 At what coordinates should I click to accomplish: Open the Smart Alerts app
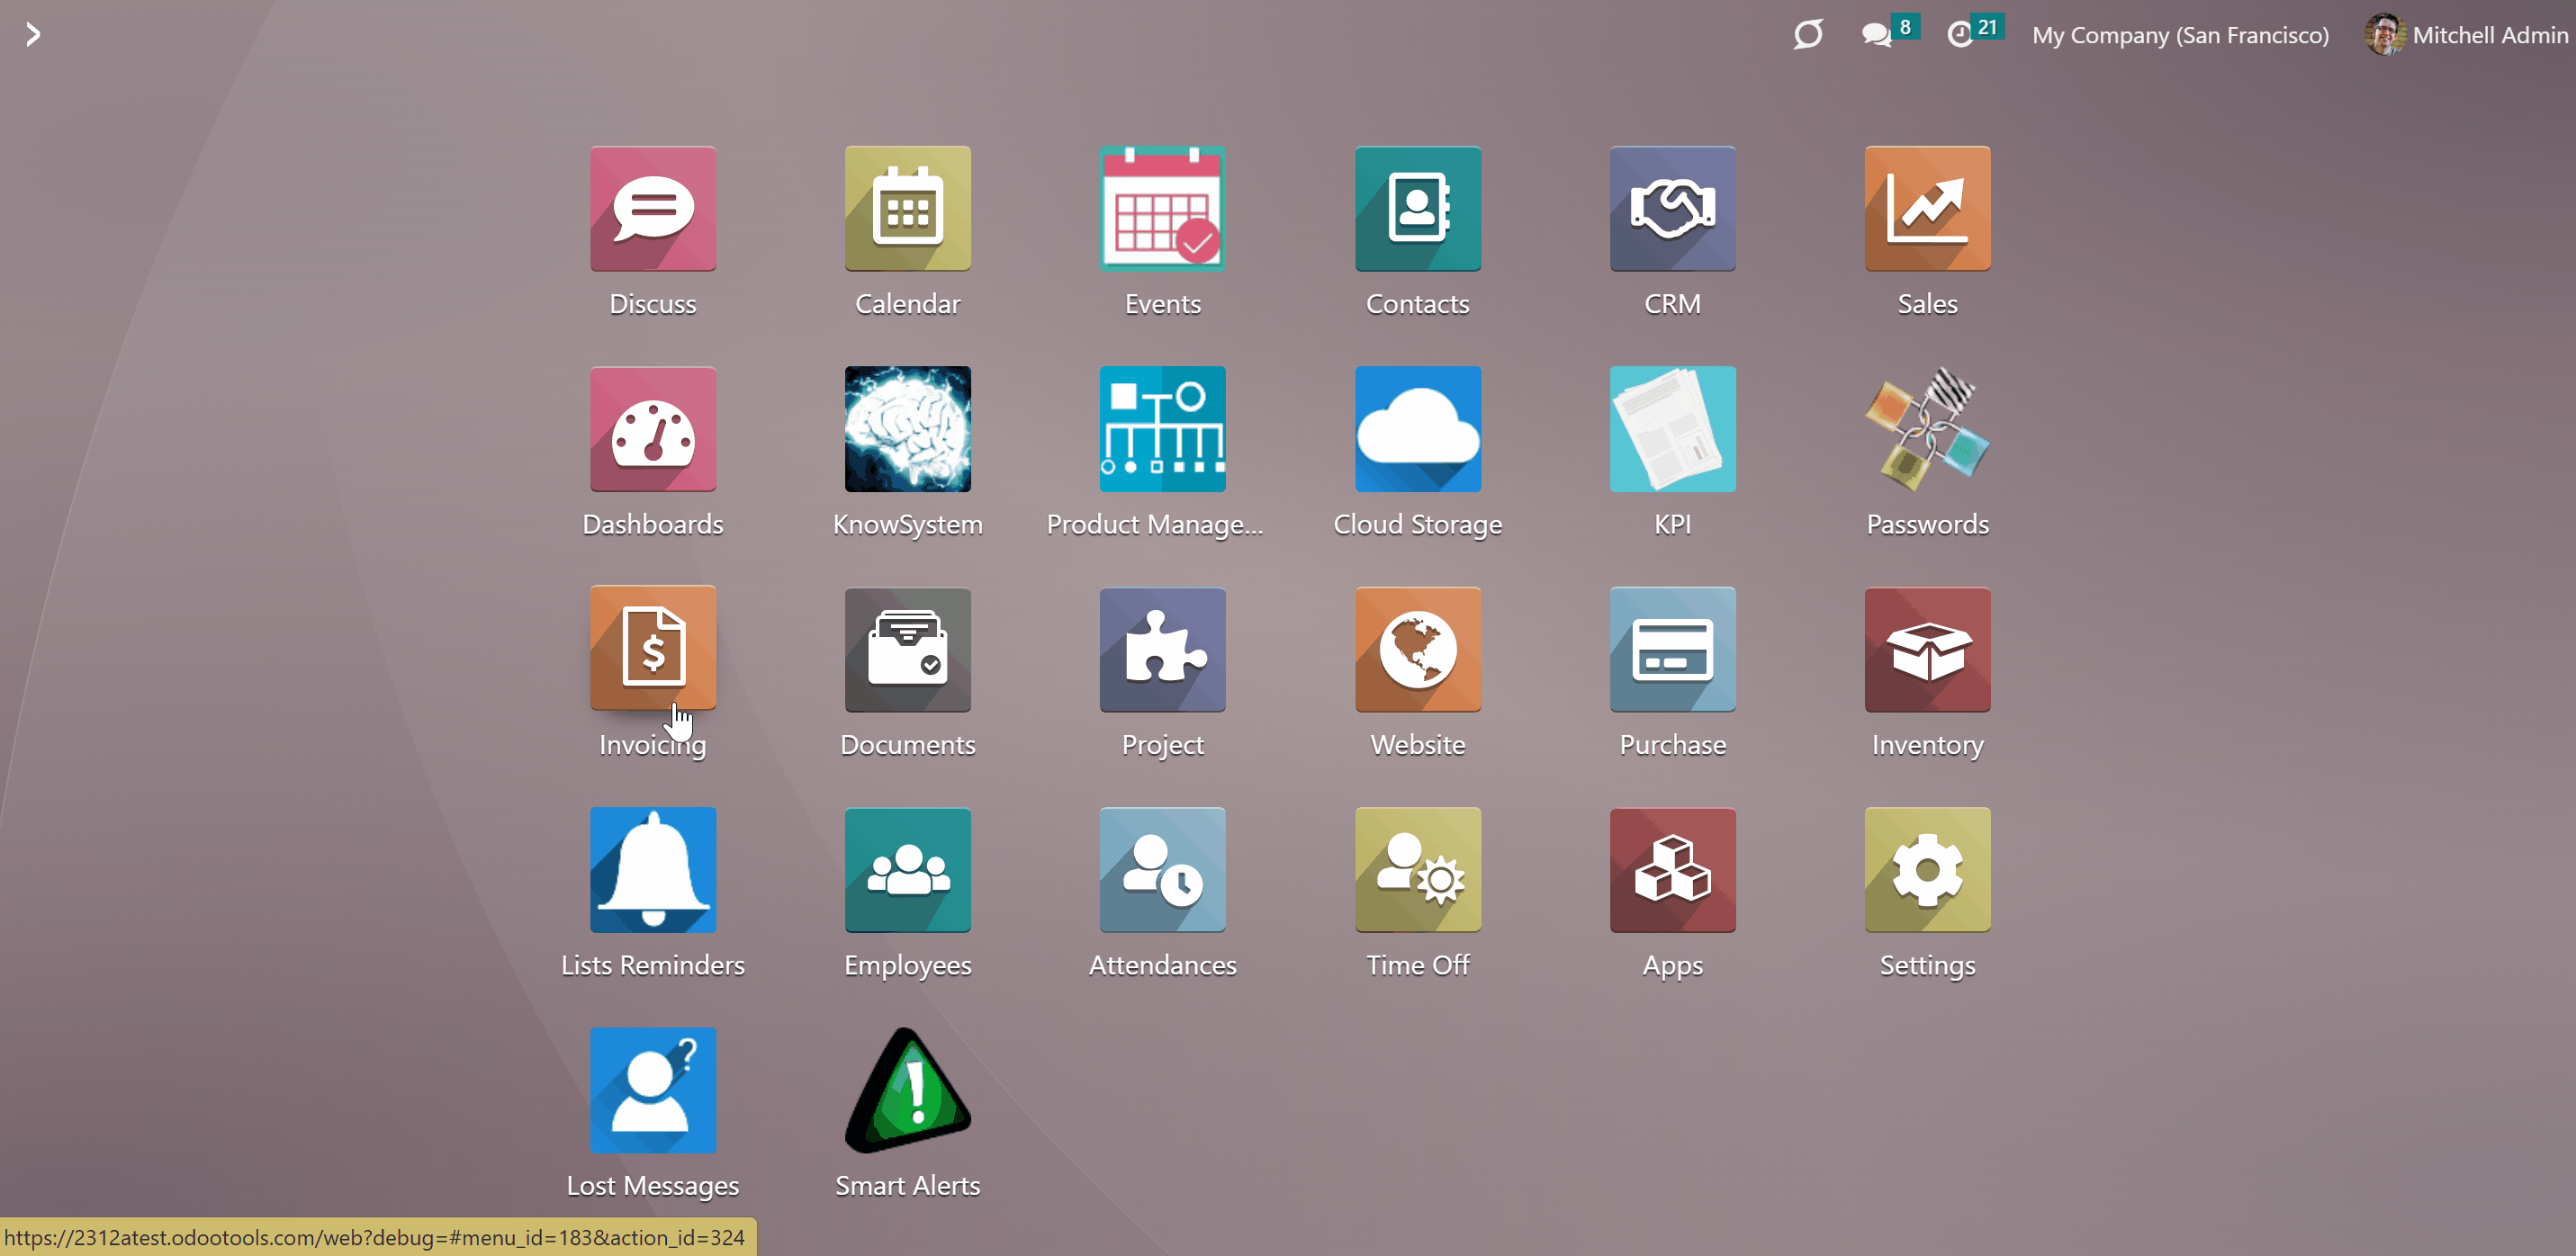(x=908, y=1090)
